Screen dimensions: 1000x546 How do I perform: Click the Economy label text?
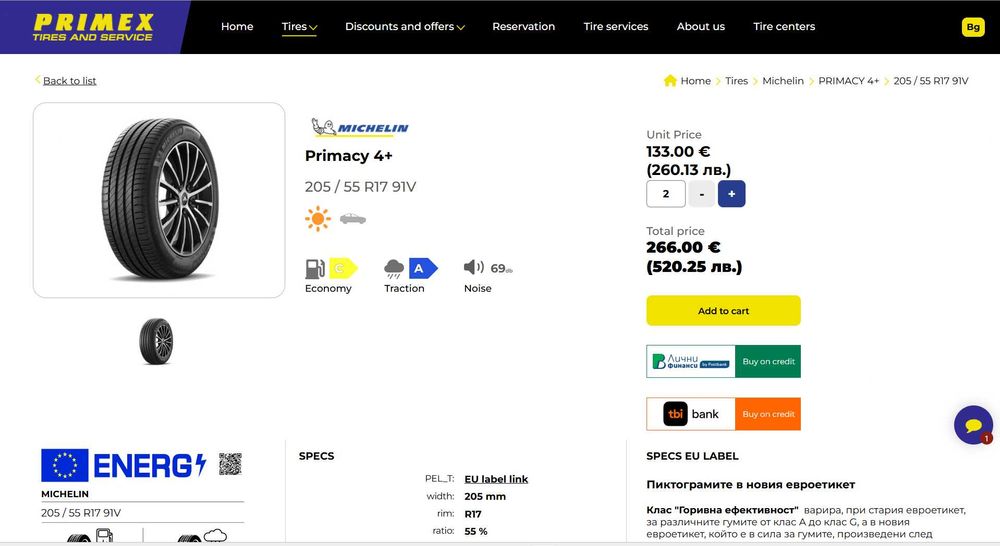328,288
